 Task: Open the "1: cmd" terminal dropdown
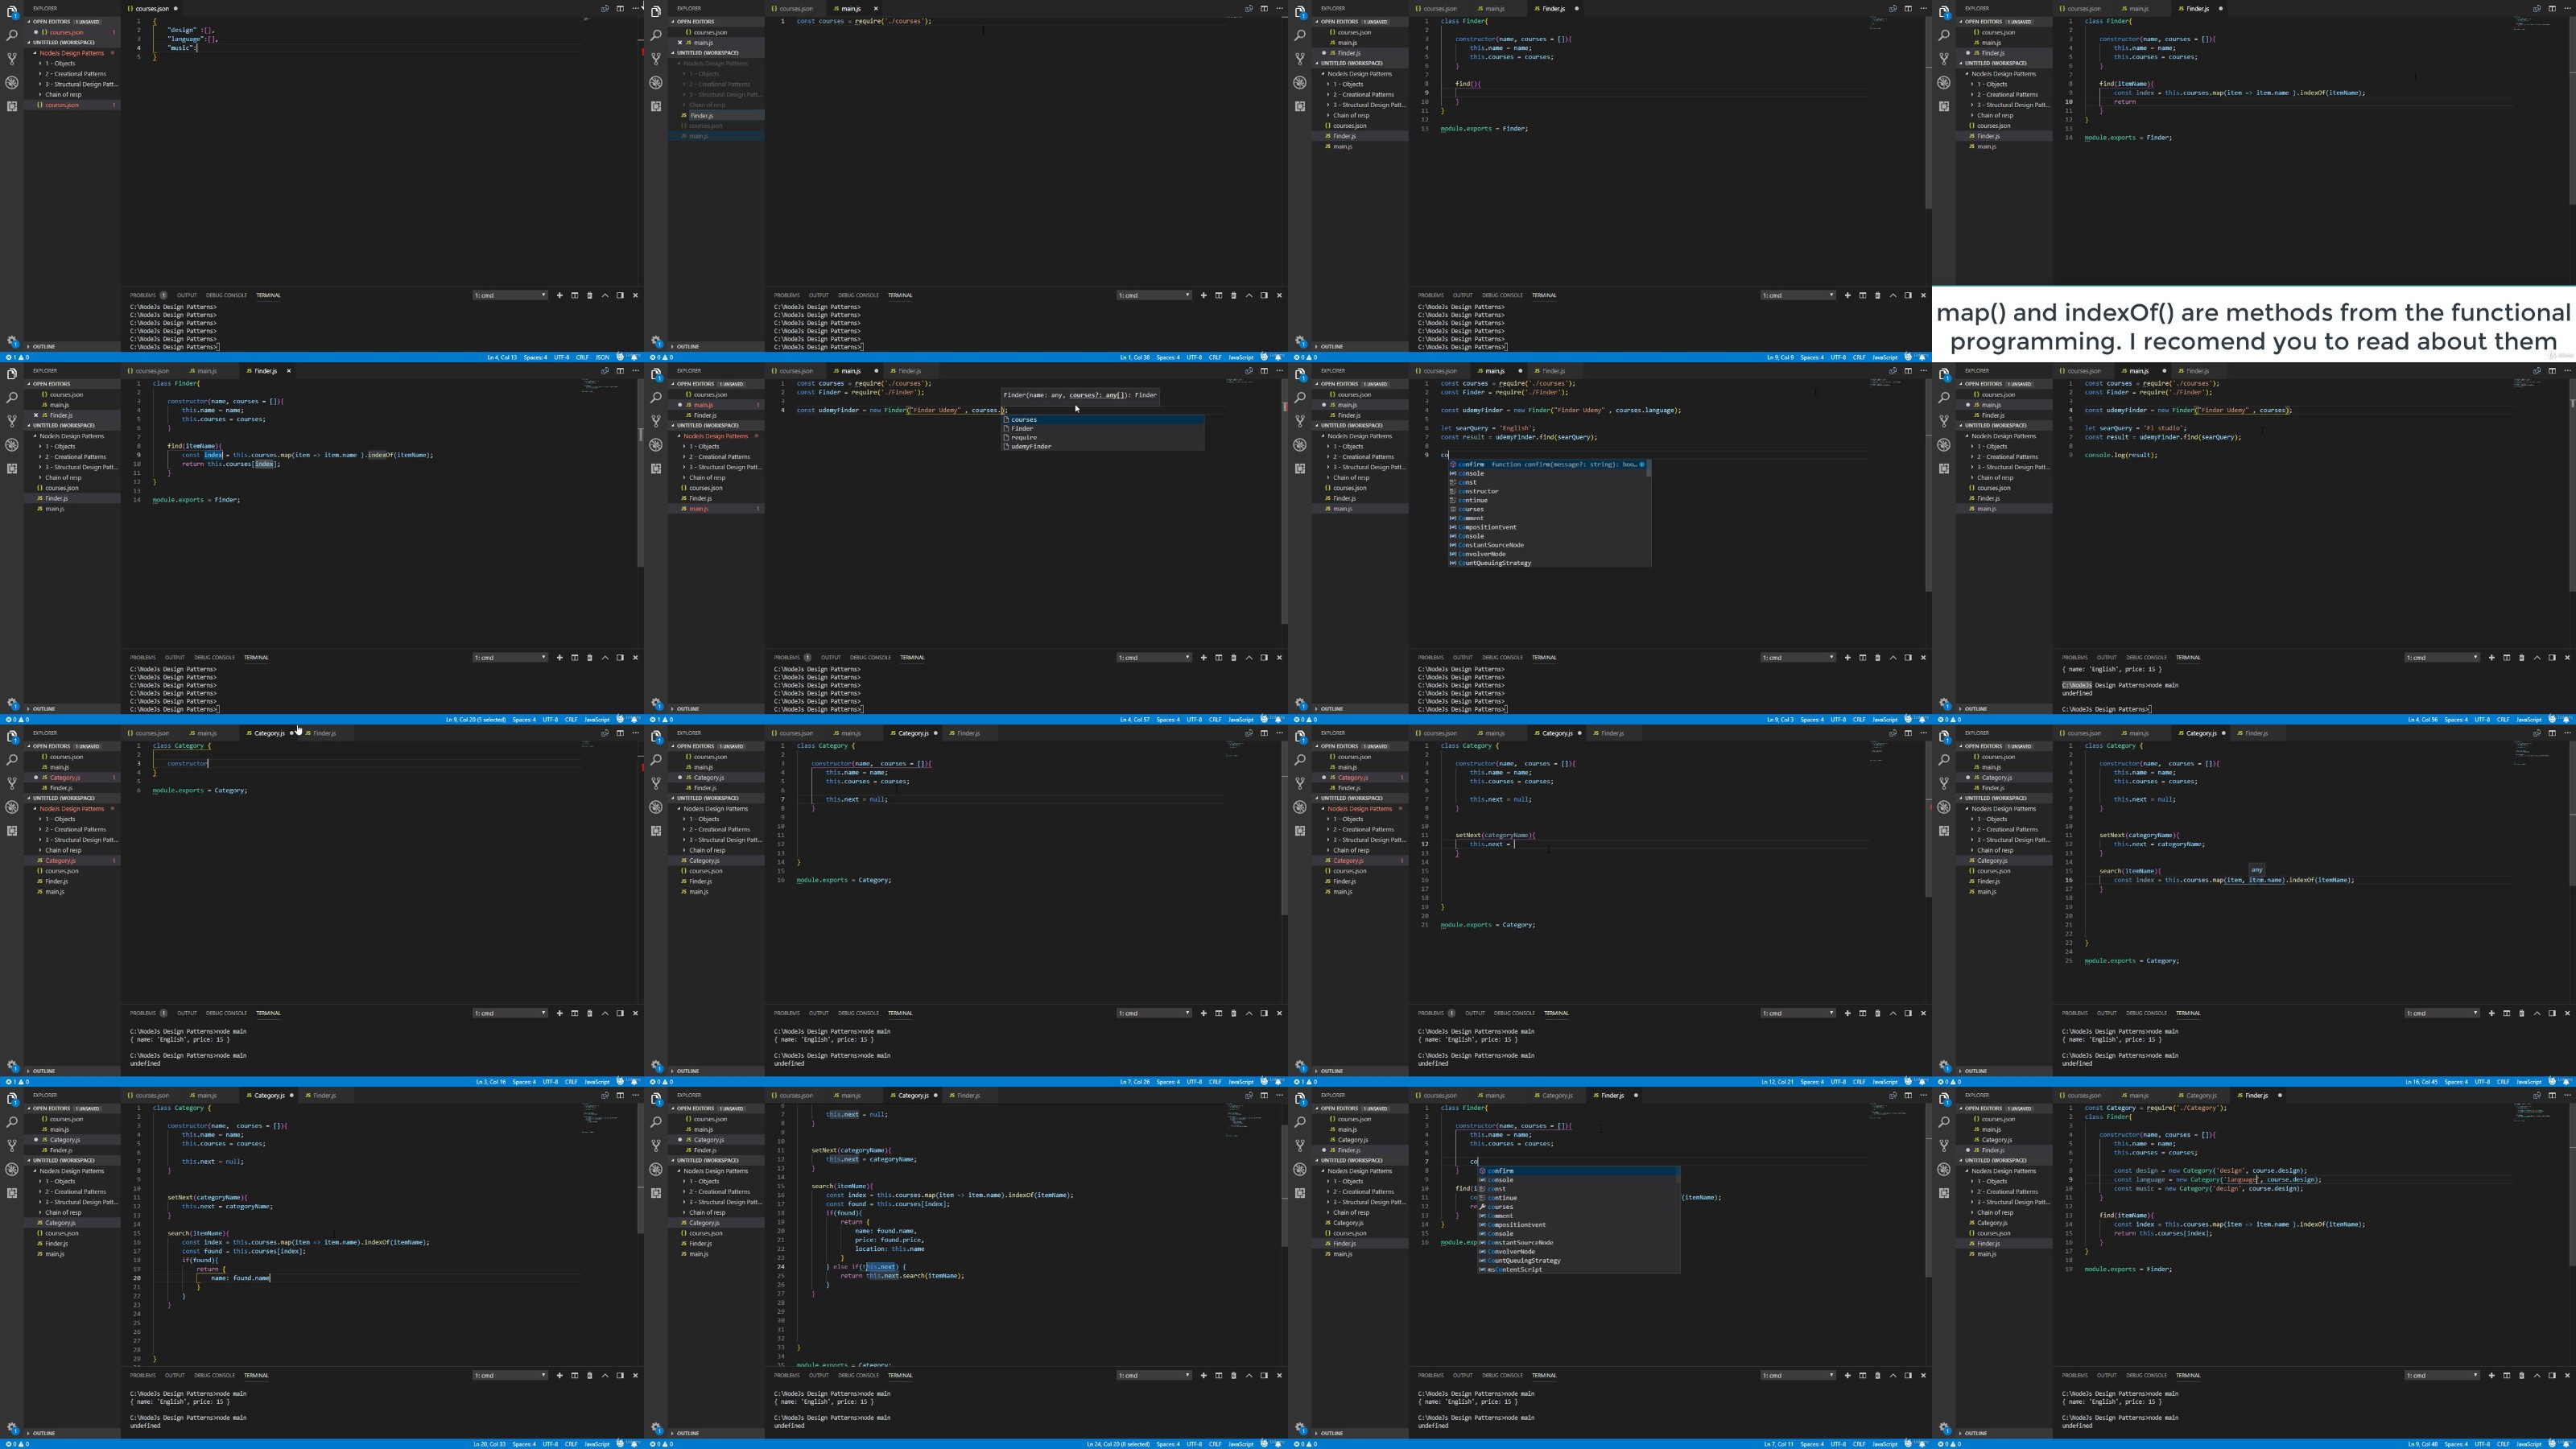point(510,295)
